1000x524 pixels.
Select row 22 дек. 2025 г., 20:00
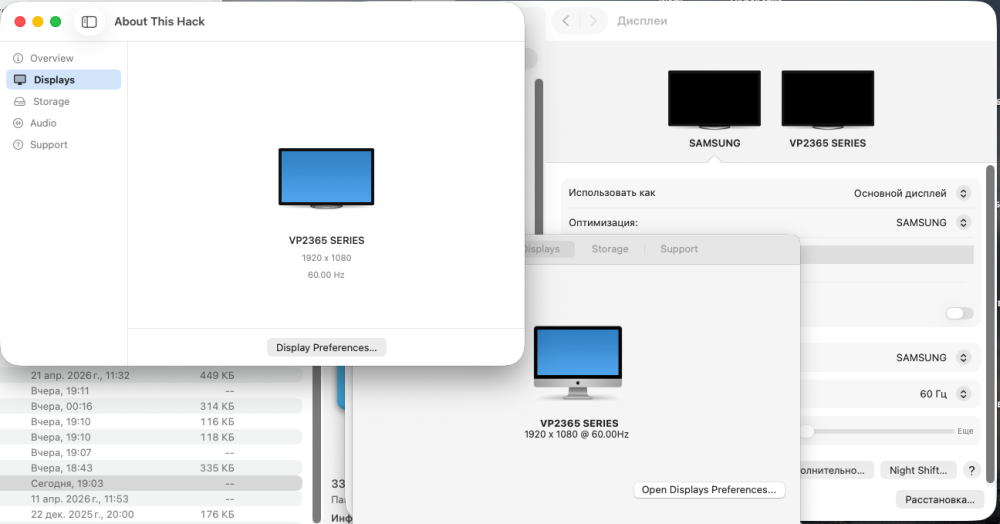coord(151,514)
